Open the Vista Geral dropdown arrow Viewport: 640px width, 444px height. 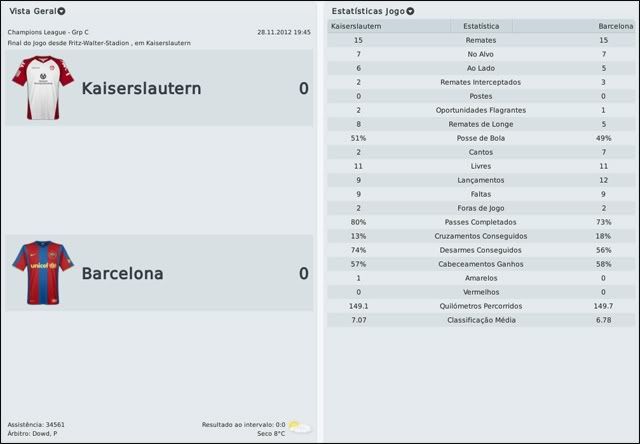(62, 11)
